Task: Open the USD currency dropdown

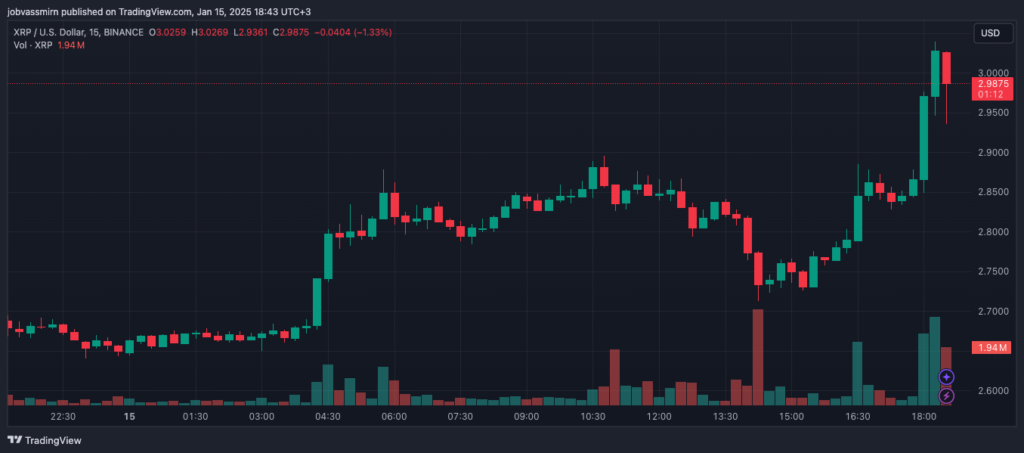Action: (x=990, y=33)
